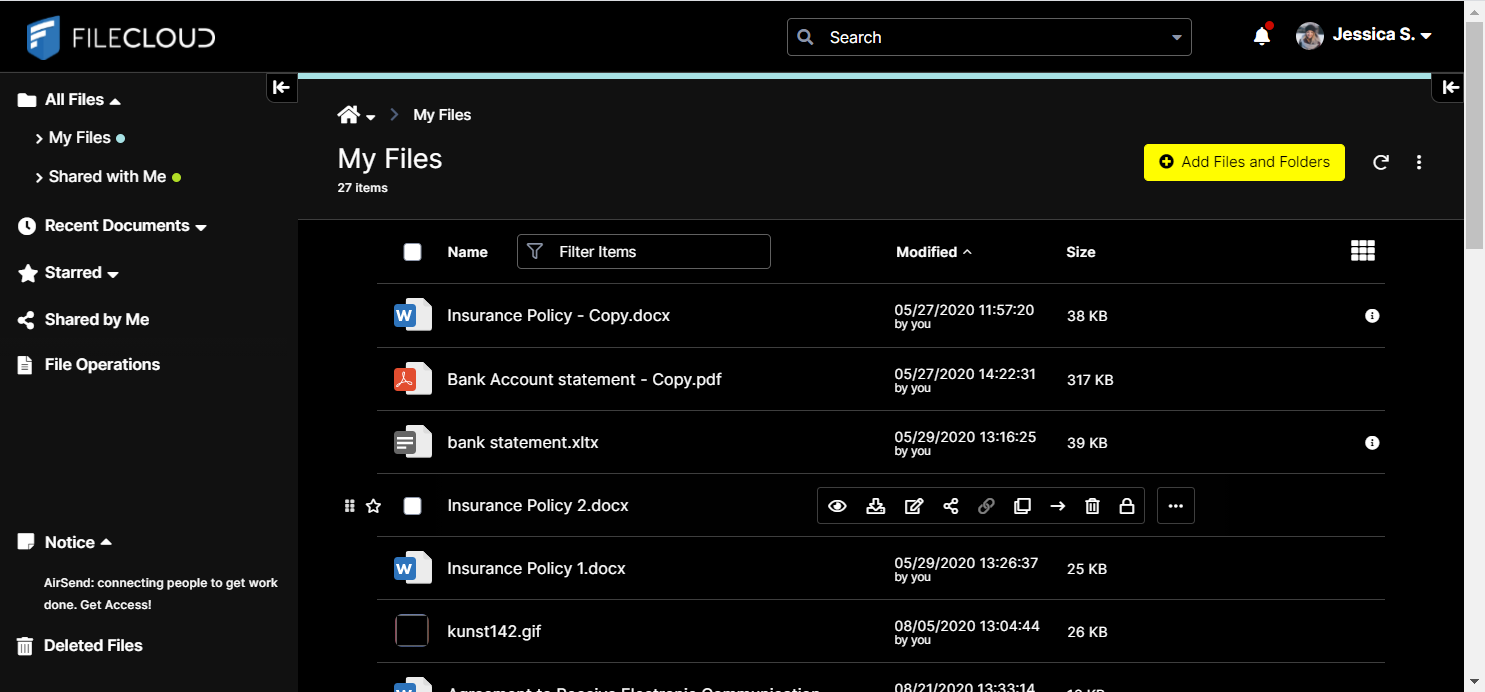The image size is (1485, 692).
Task: Star the Insurance Policy 2.docx file
Action: (373, 506)
